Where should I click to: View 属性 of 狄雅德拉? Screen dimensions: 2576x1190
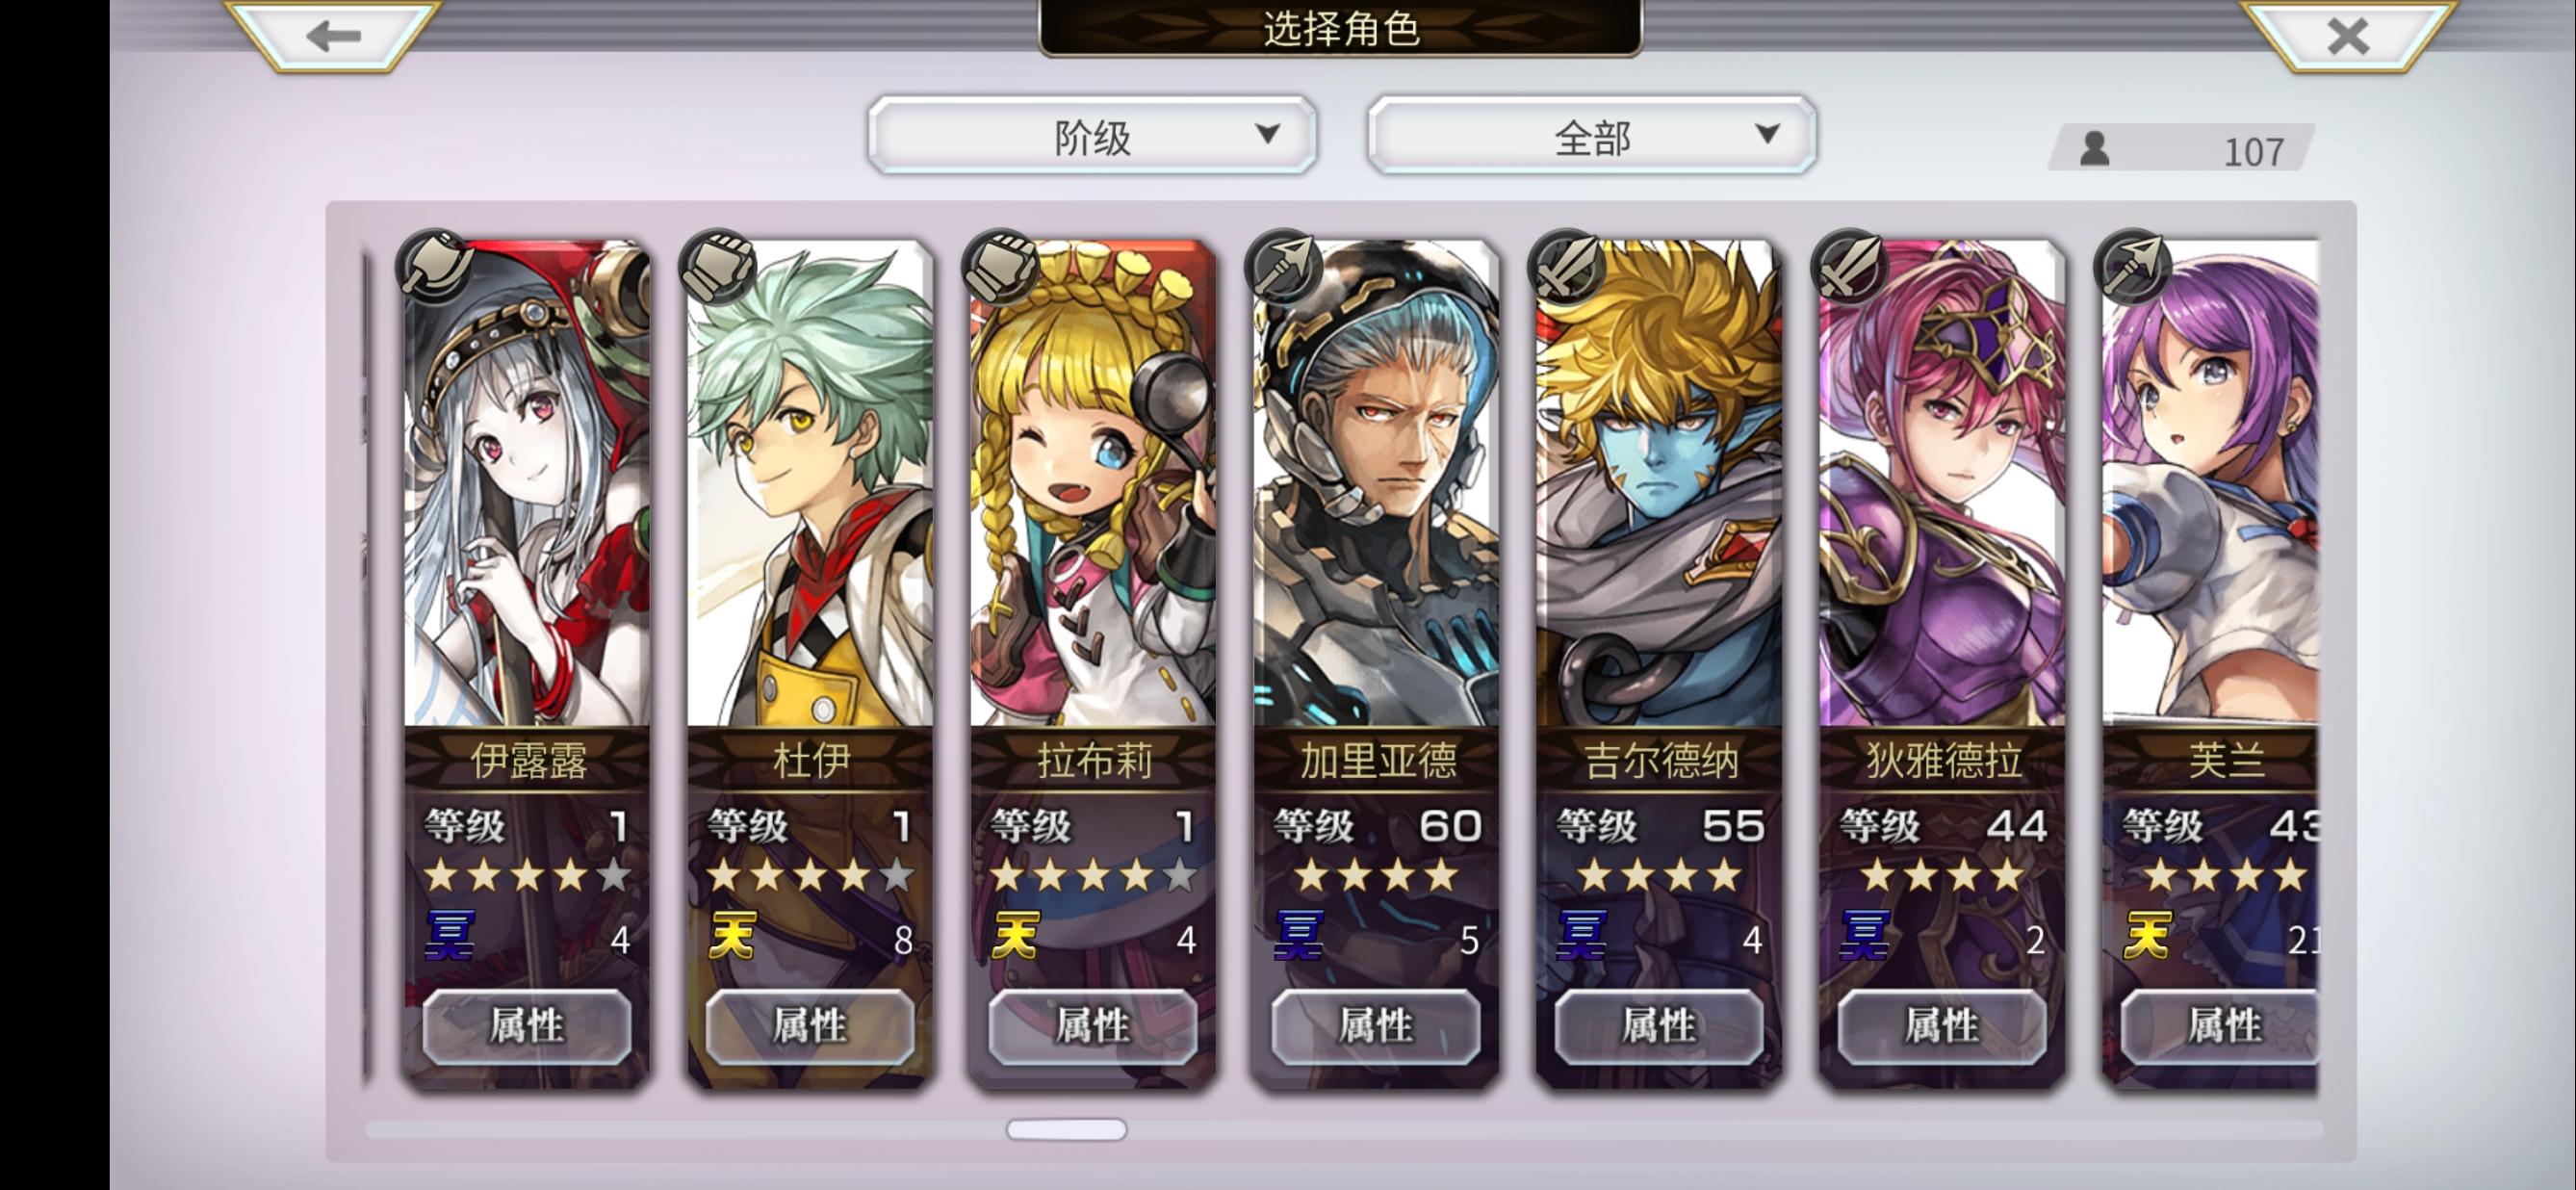(x=1942, y=1026)
